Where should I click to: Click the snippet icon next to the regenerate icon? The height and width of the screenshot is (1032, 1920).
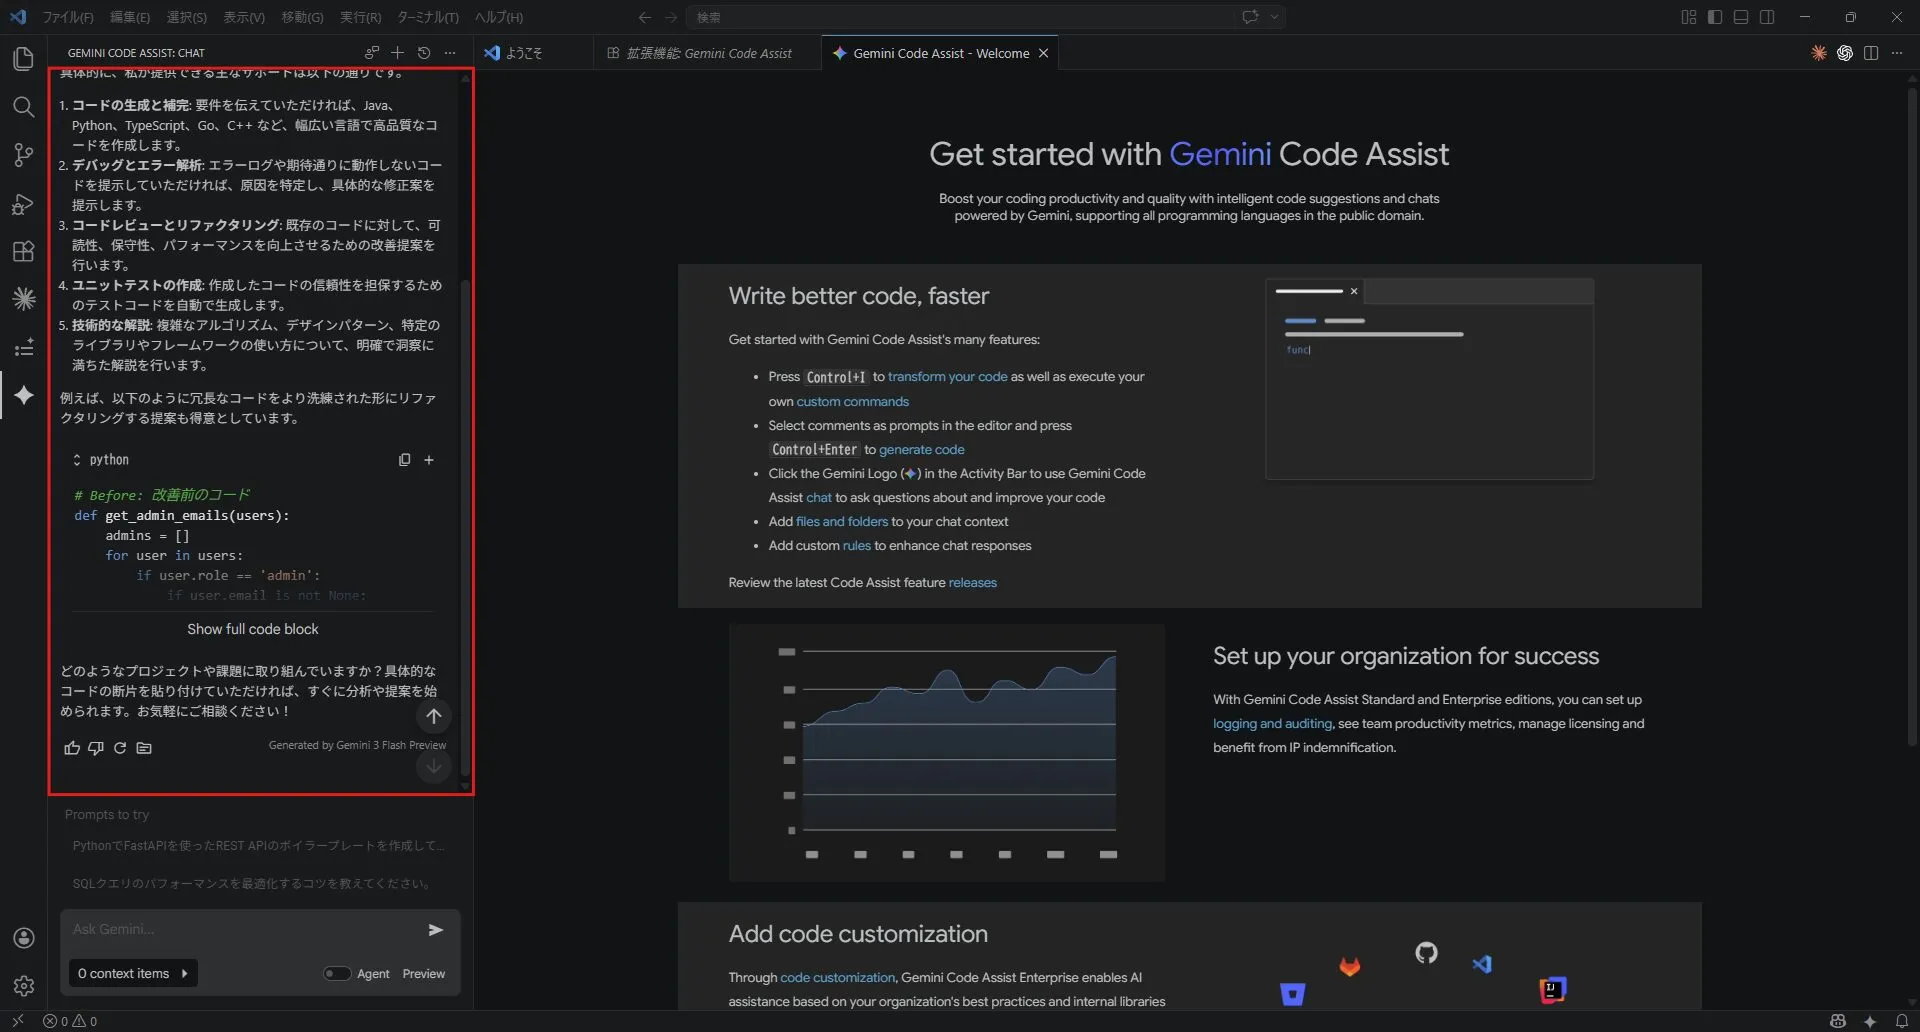144,748
